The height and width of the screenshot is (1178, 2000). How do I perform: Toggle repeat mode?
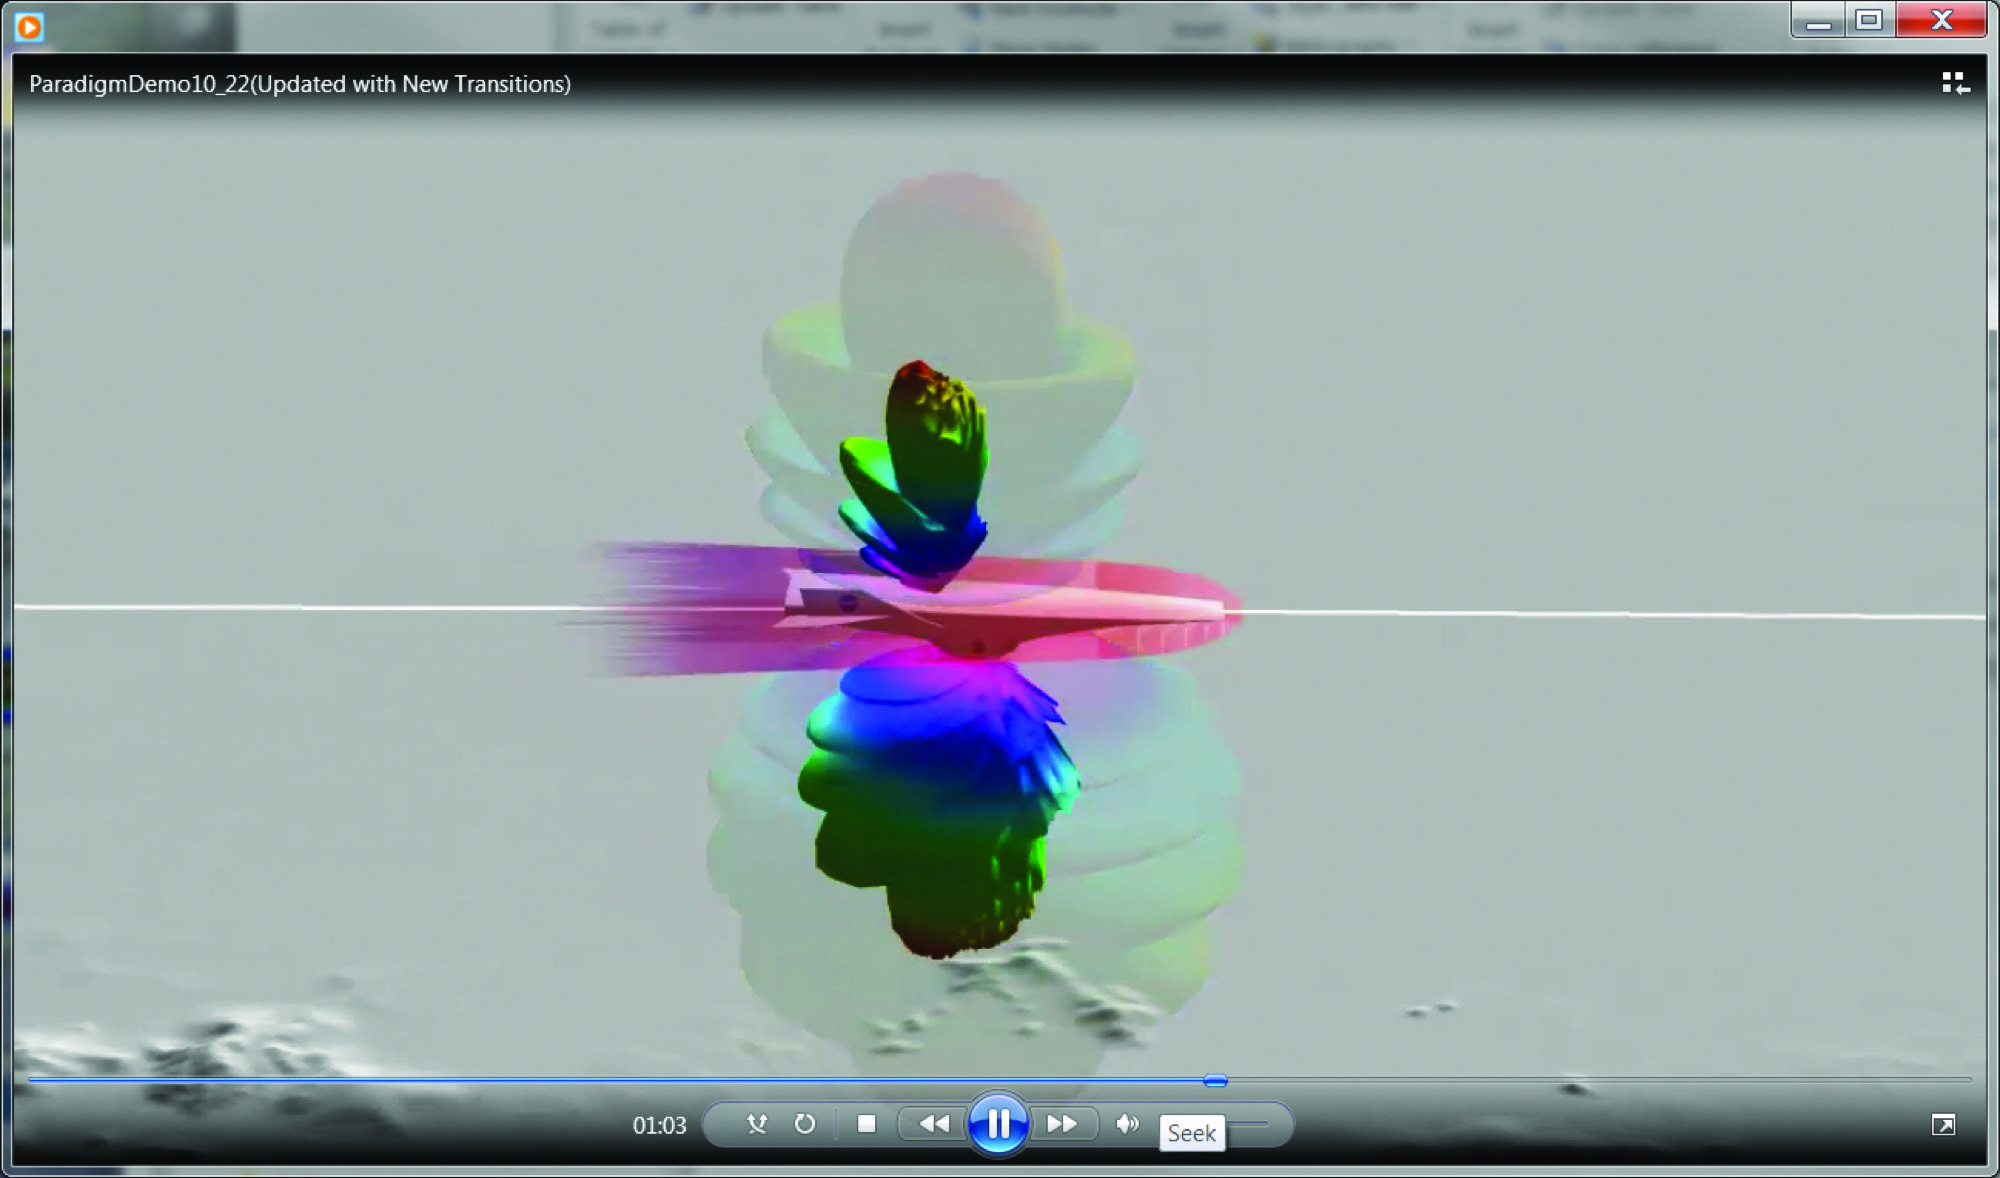click(805, 1124)
